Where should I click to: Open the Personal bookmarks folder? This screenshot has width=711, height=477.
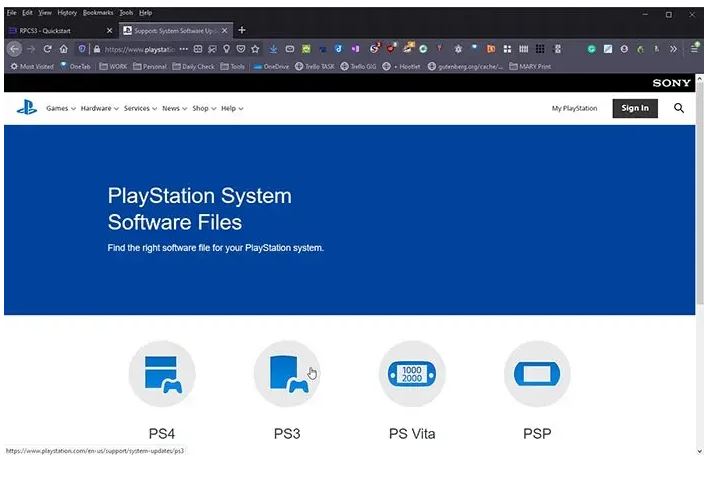pos(150,66)
